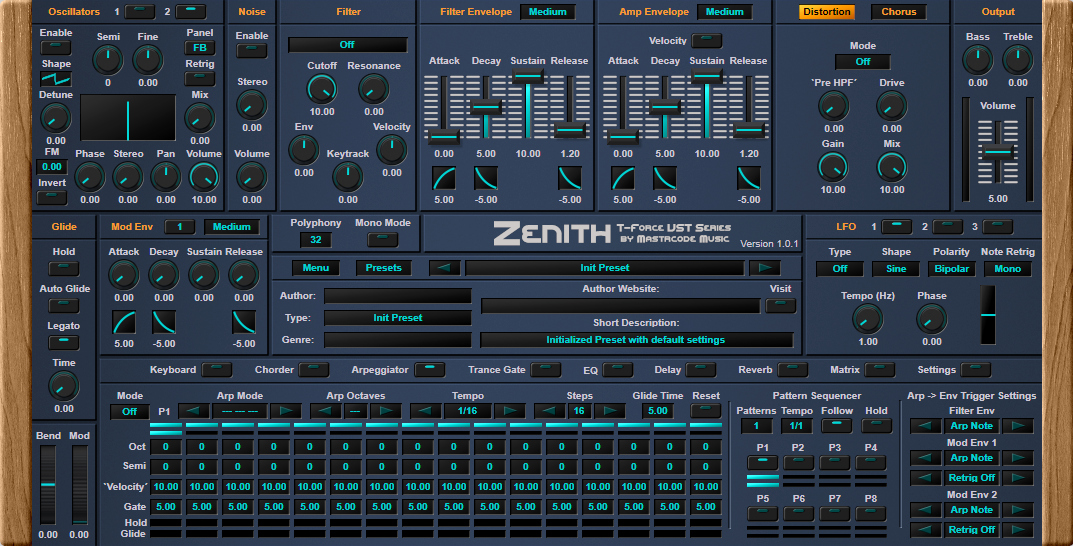Open the LFO Note Retrig Mono dropdown
The width and height of the screenshot is (1073, 546).
[1007, 269]
